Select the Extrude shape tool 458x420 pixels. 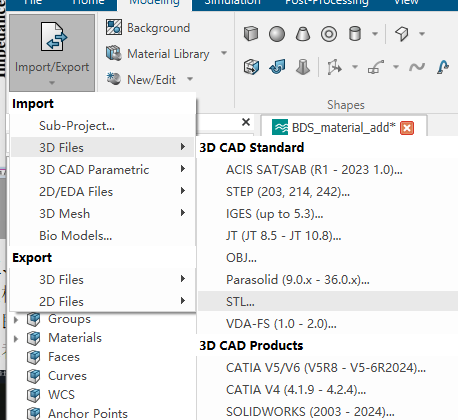coord(251,67)
